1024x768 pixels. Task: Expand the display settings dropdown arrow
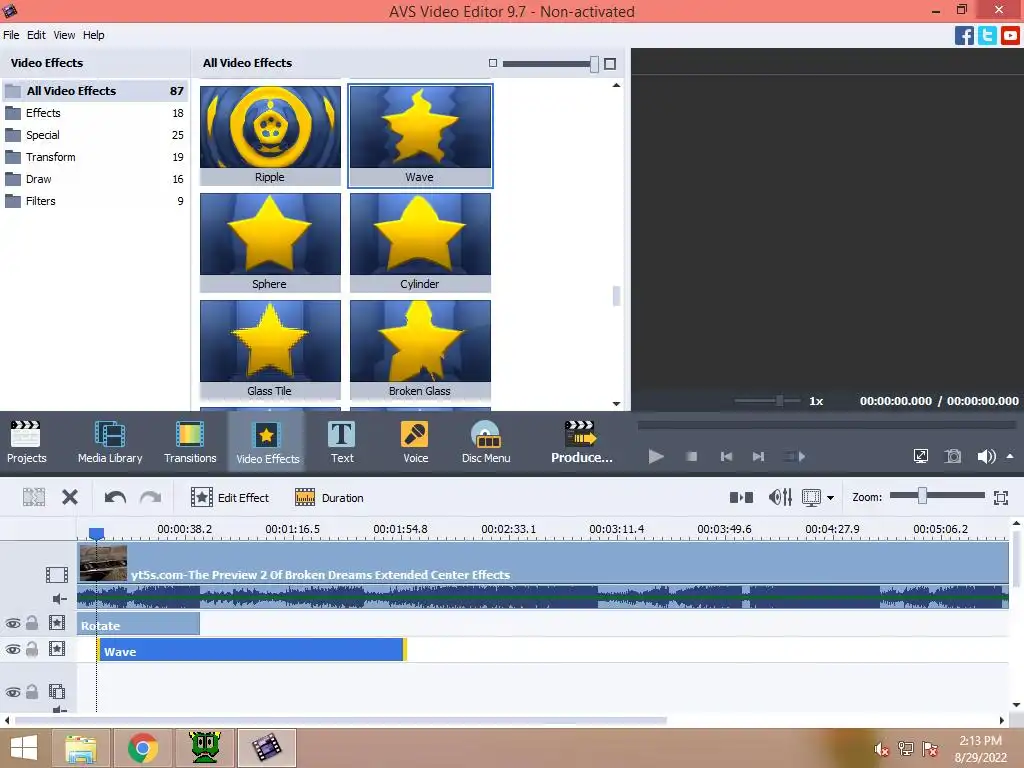pyautogui.click(x=830, y=498)
